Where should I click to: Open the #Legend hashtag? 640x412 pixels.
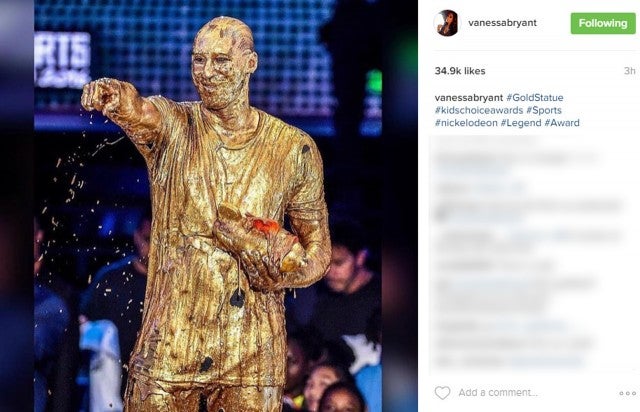click(x=521, y=123)
